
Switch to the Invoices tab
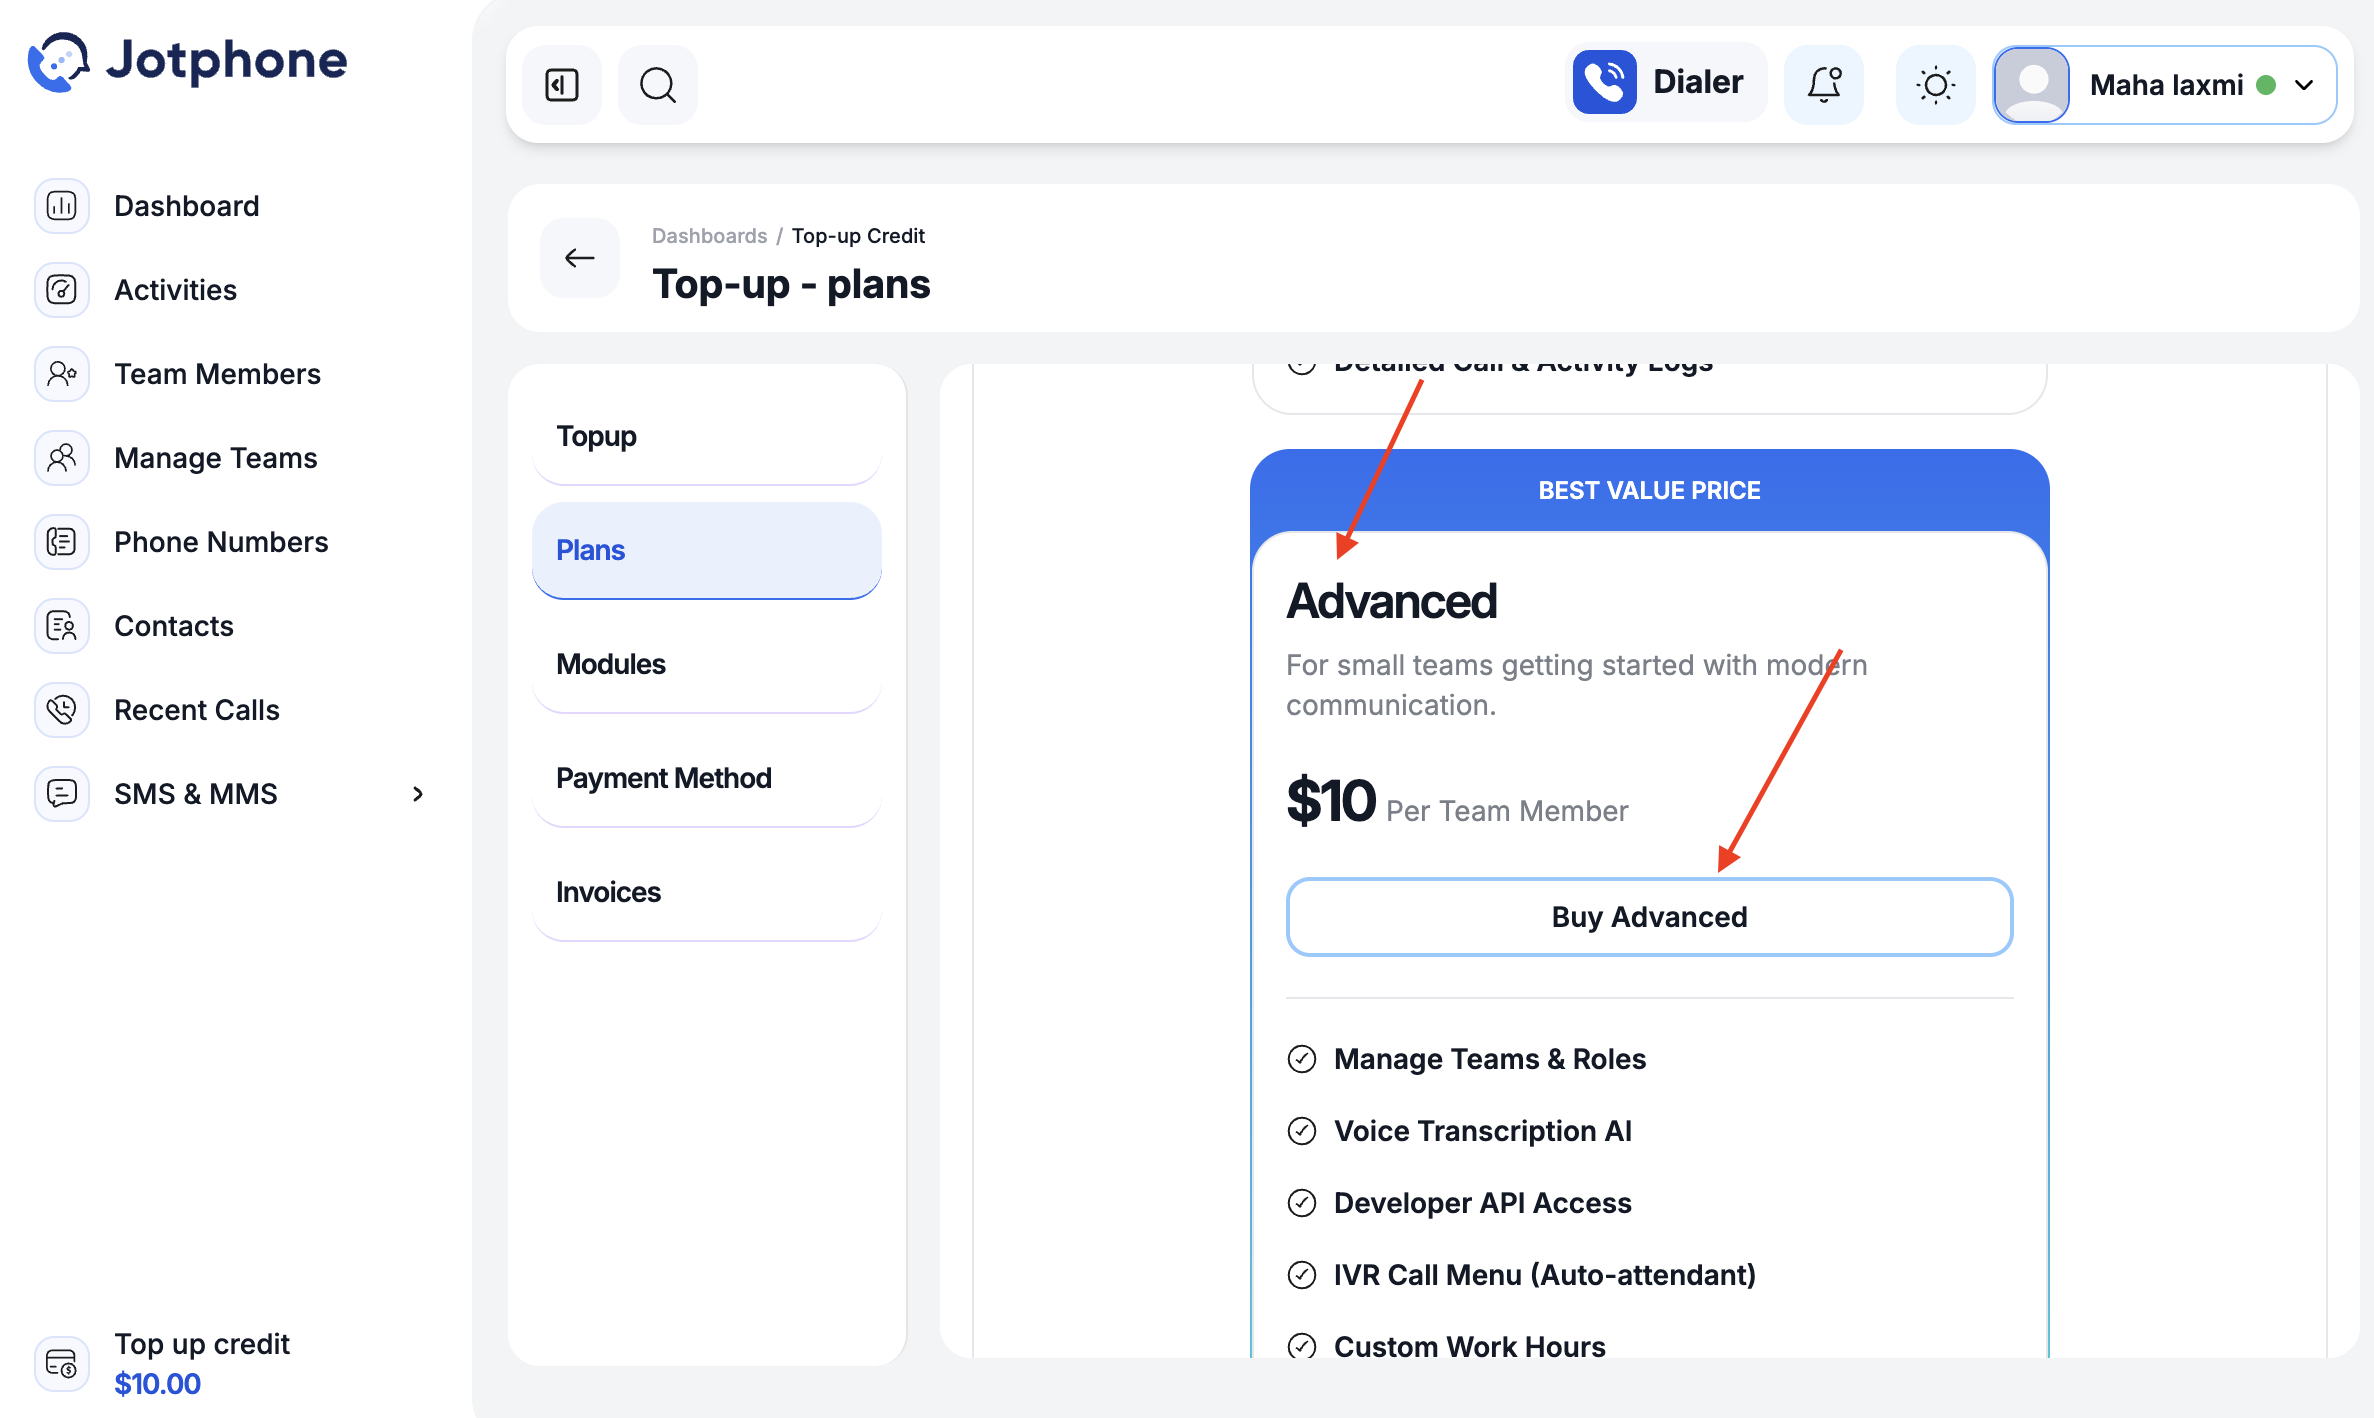[707, 893]
